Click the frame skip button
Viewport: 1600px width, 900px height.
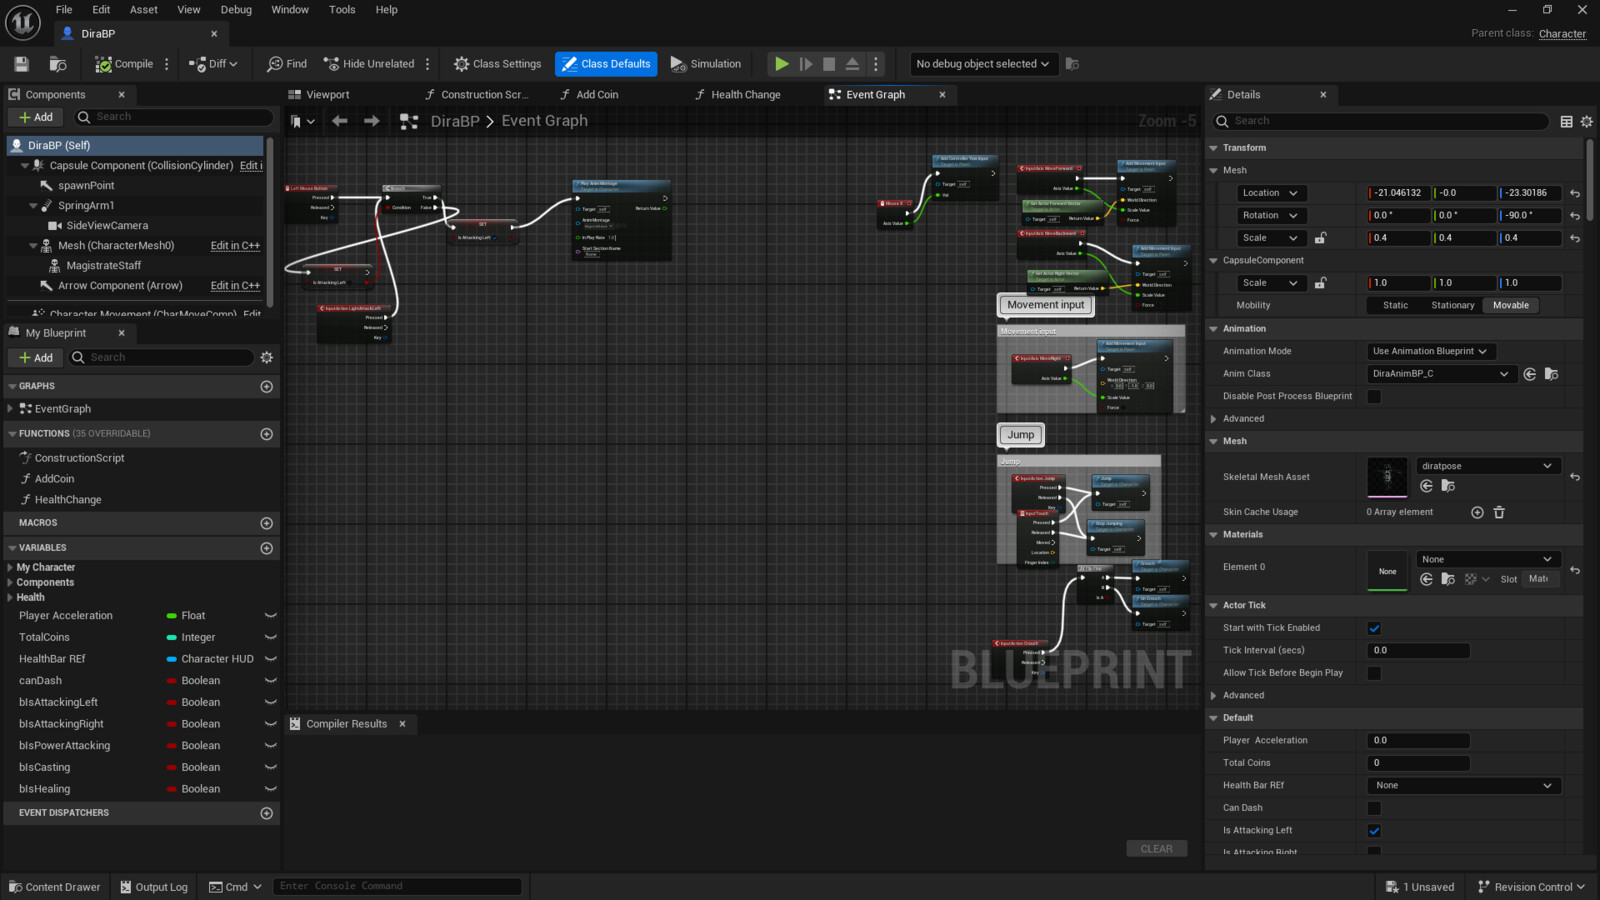tap(806, 64)
